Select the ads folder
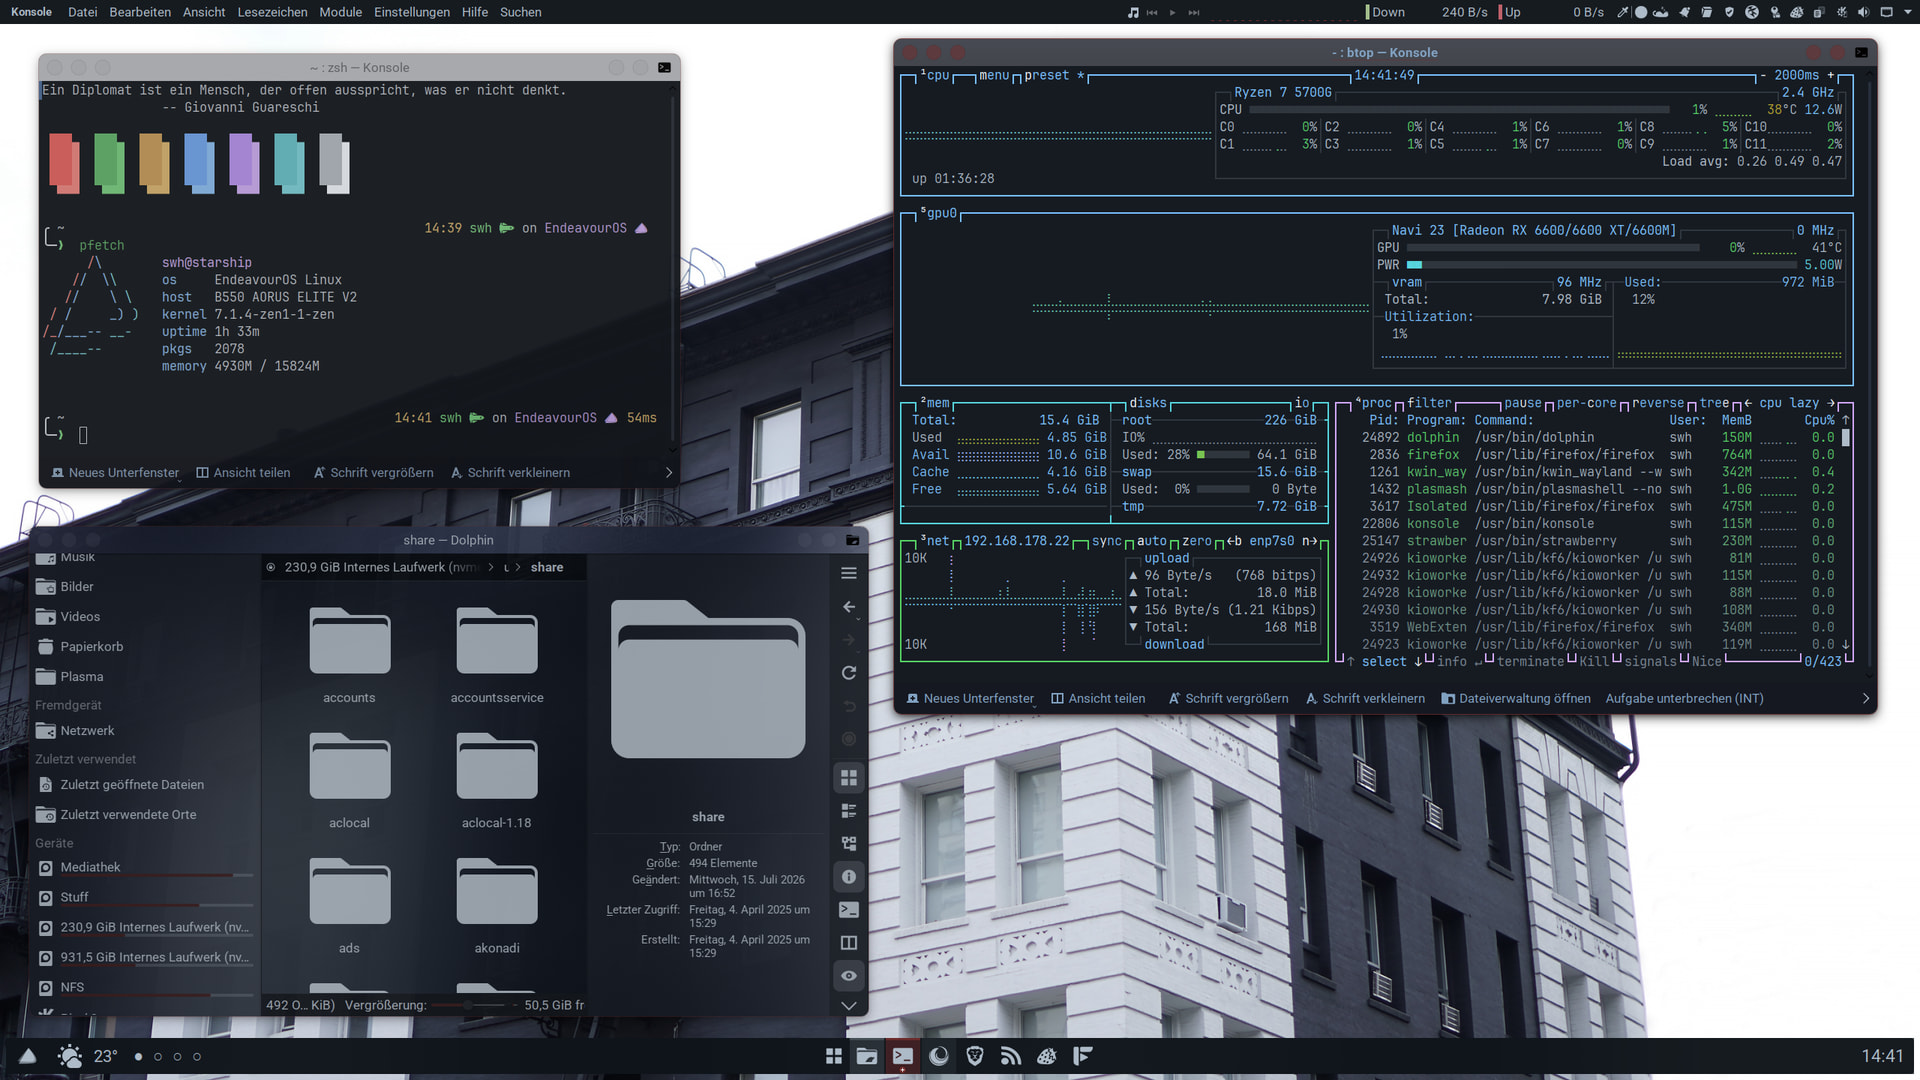 349,905
